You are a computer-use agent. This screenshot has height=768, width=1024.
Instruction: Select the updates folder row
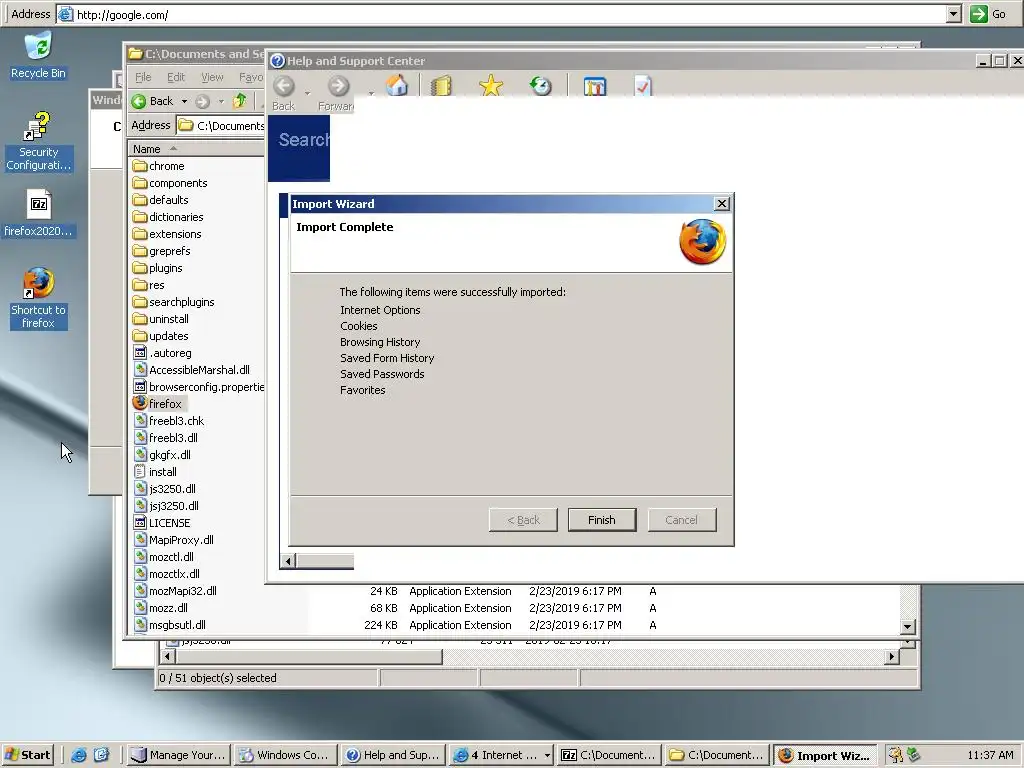click(161, 336)
